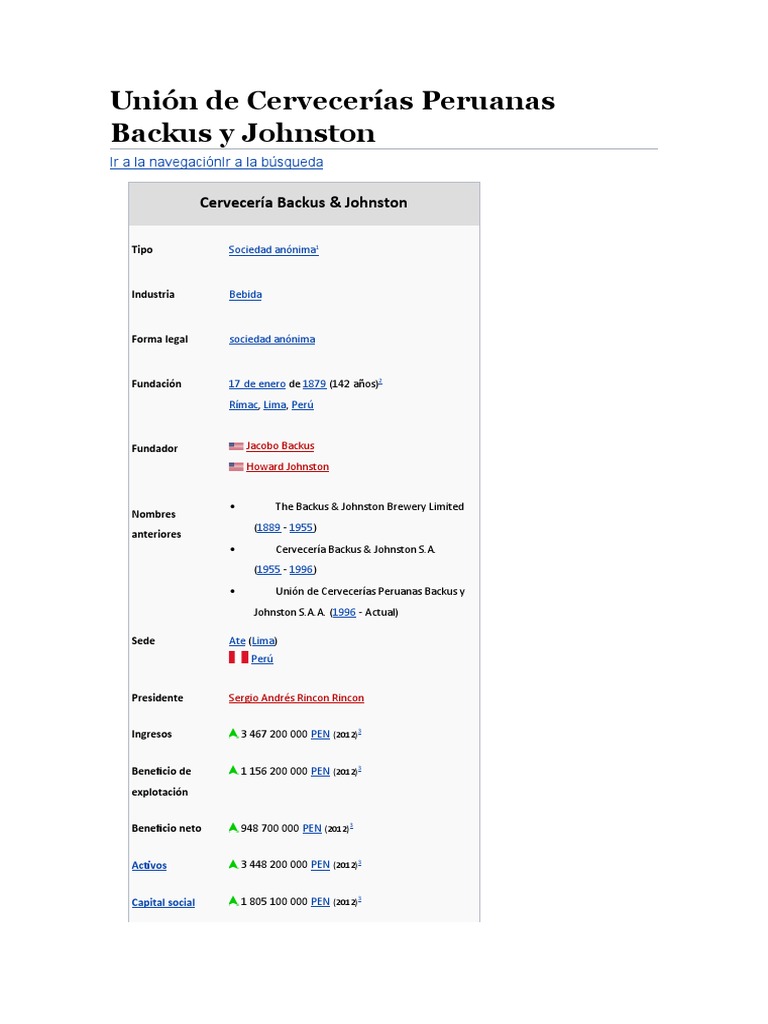Open sociedad anónima link in Forma legal row

pos(272,339)
